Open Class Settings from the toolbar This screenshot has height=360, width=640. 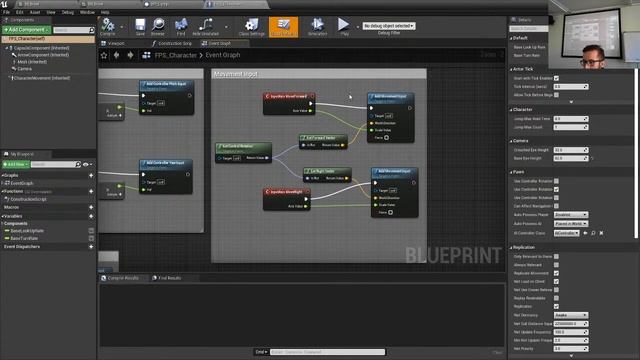pos(252,25)
